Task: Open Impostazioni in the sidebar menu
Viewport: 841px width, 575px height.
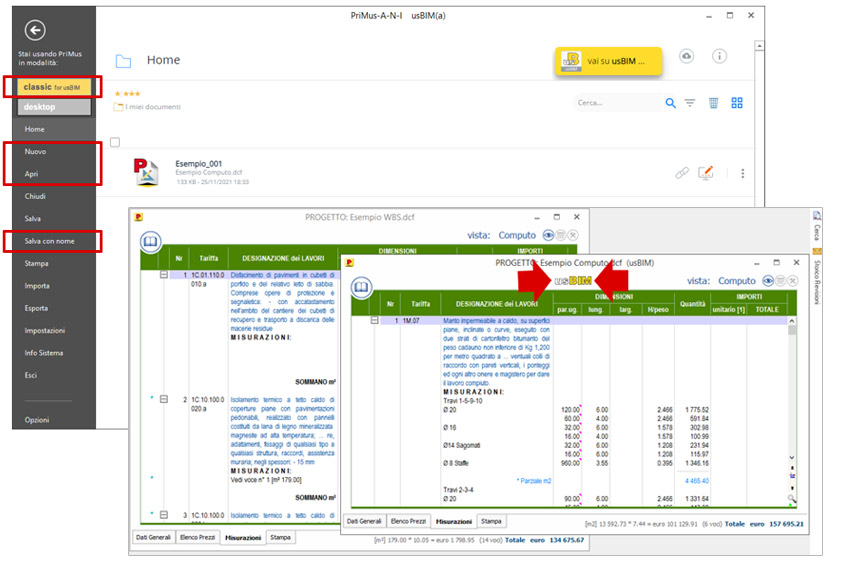Action: (45, 331)
